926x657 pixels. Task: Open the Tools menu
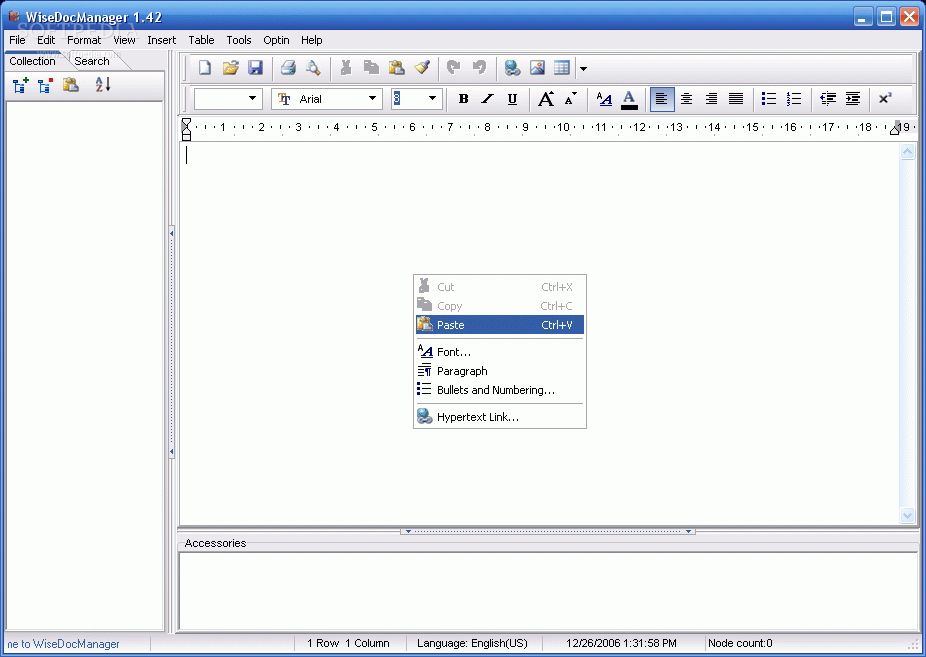(x=239, y=40)
